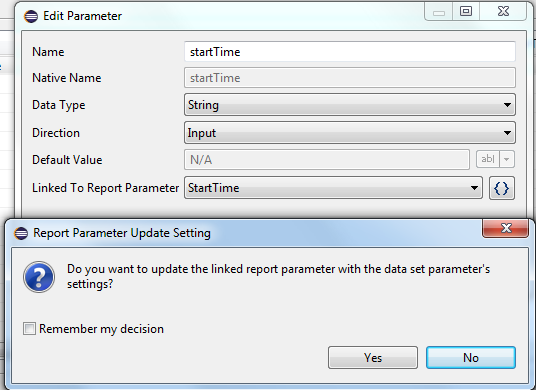Viewport: 536px width, 390px height.
Task: Minimize the Edit Parameter window
Action: pos(439,11)
